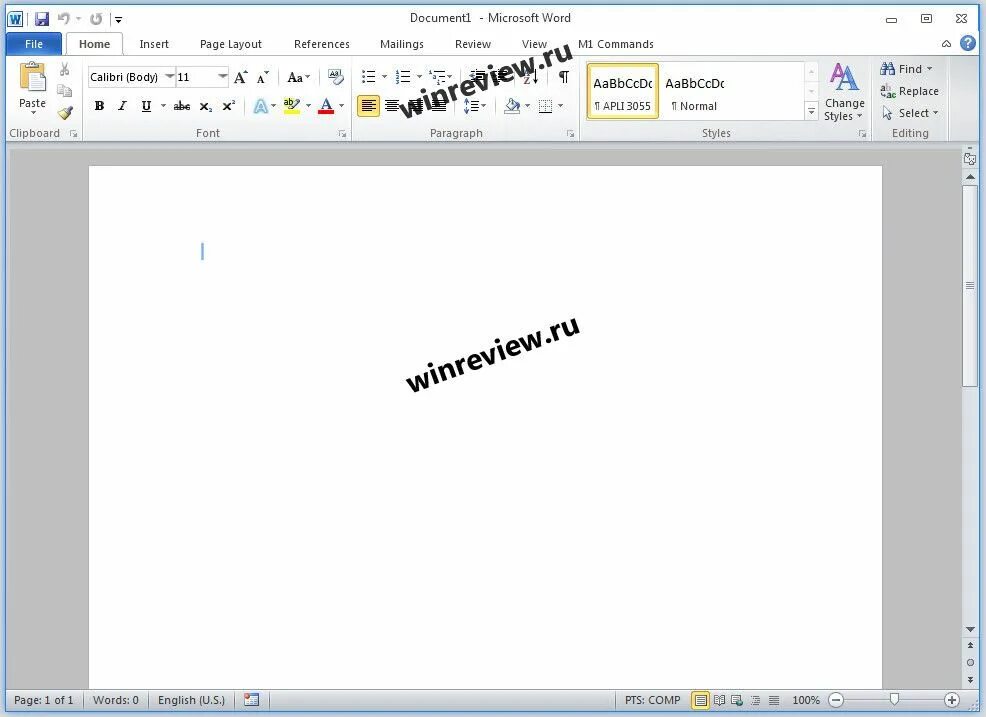The width and height of the screenshot is (986, 717).
Task: Click the Clear Formatting icon
Action: [336, 77]
